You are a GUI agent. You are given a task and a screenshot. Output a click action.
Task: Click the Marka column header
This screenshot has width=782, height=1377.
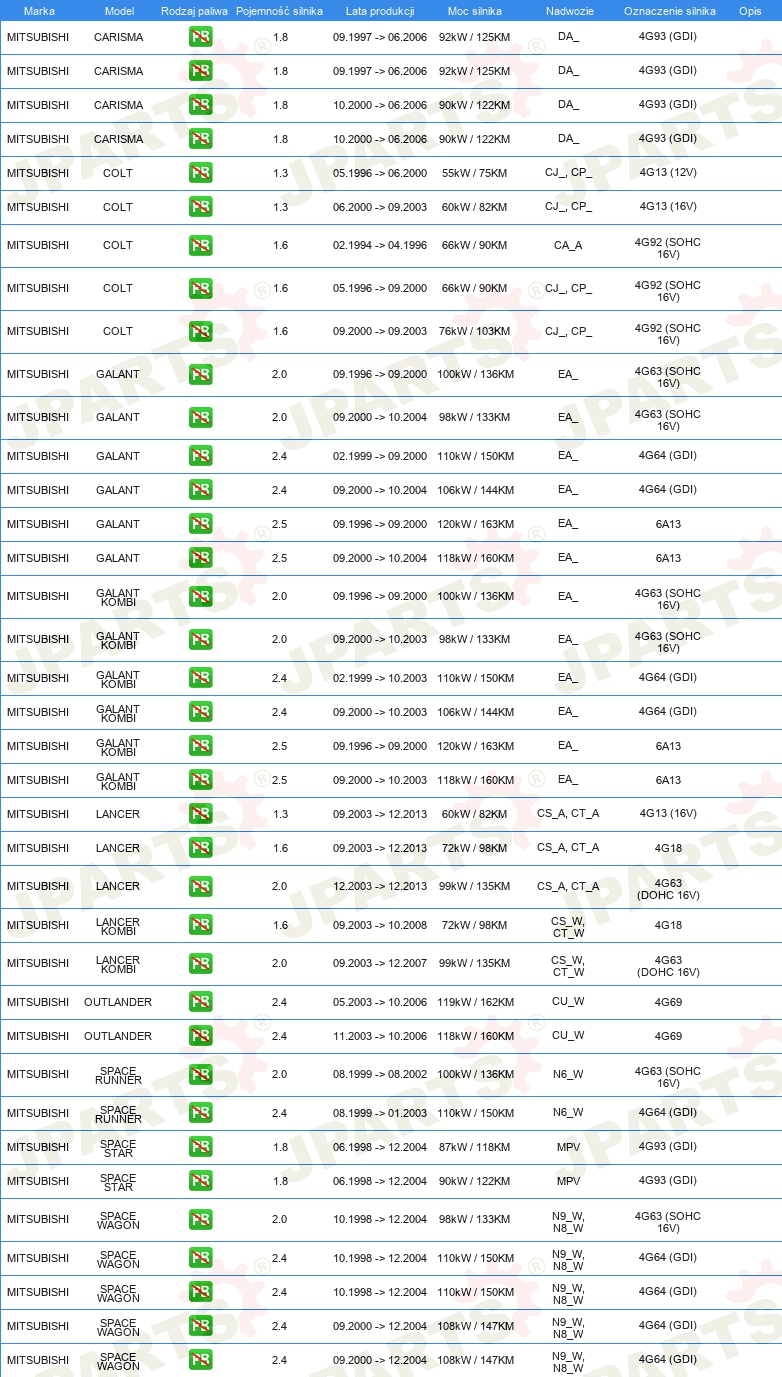[39, 11]
